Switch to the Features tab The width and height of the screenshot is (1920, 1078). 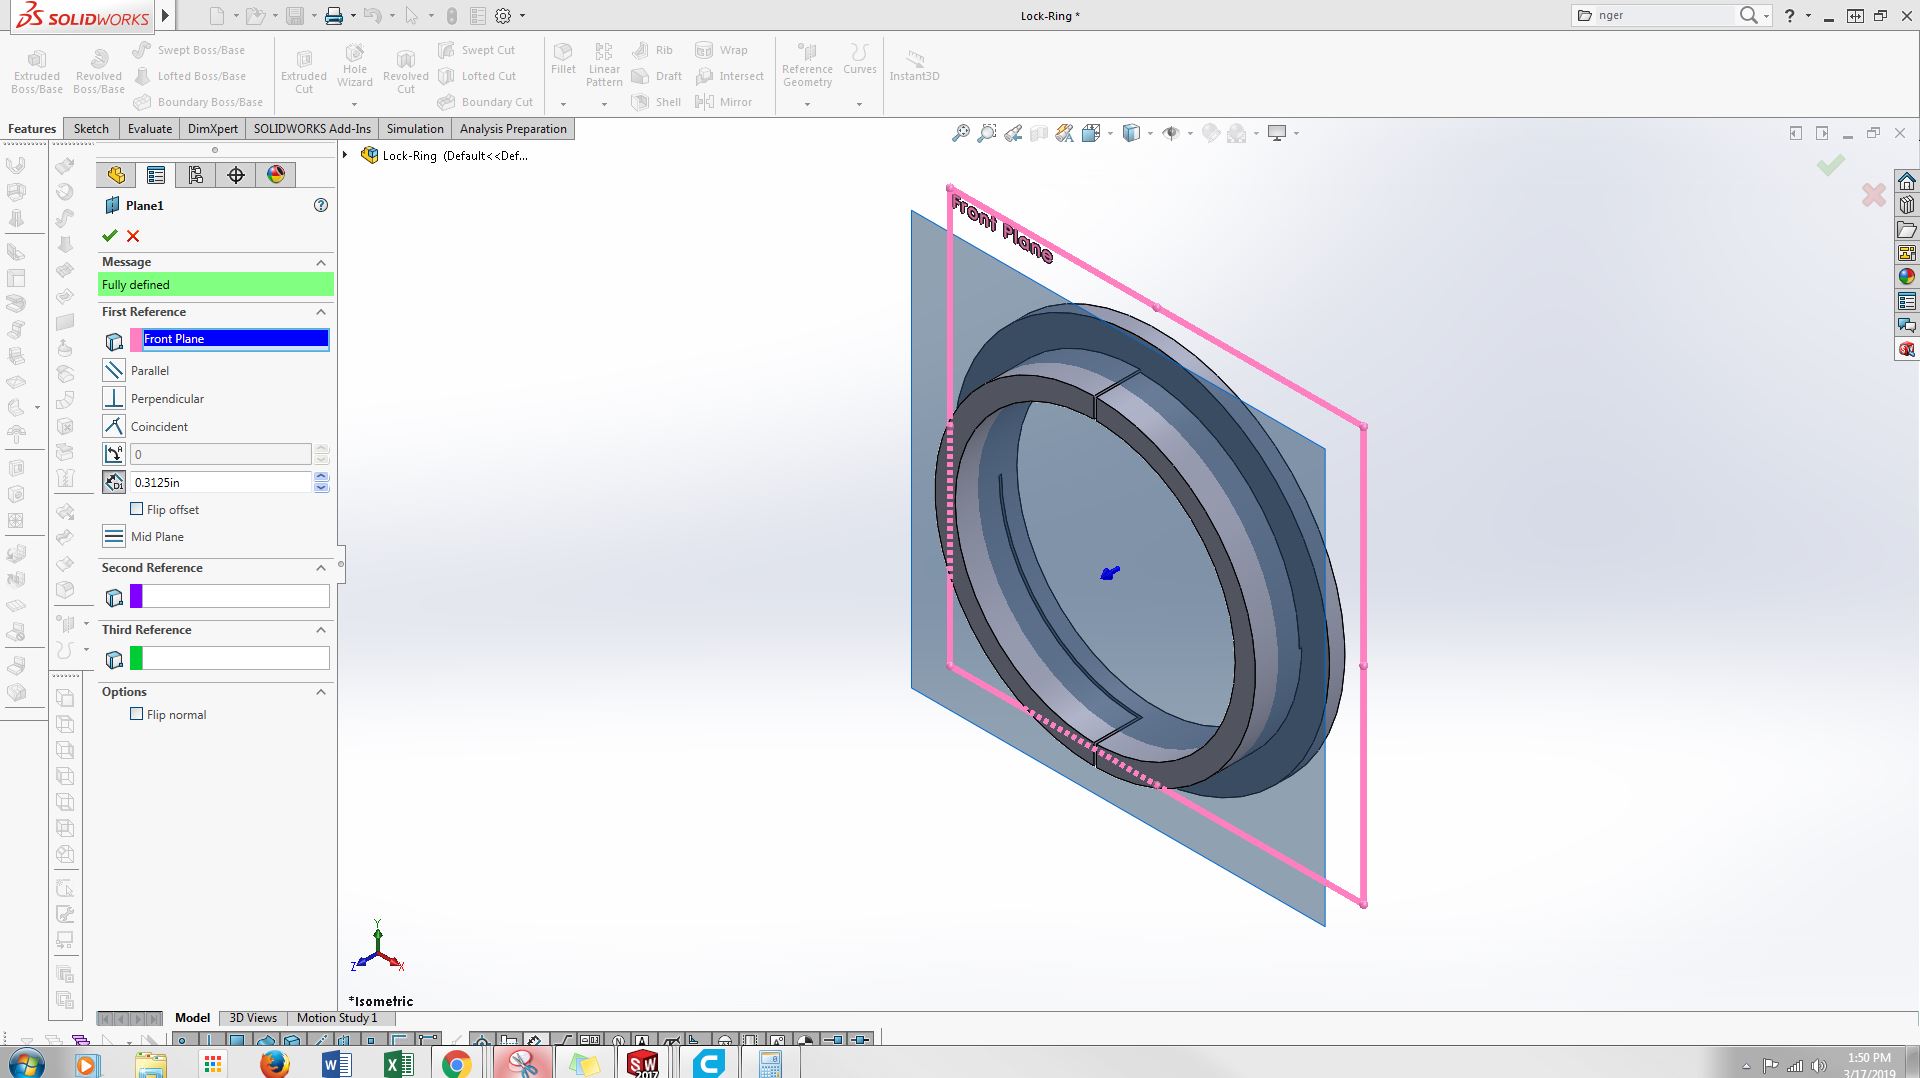click(x=32, y=129)
